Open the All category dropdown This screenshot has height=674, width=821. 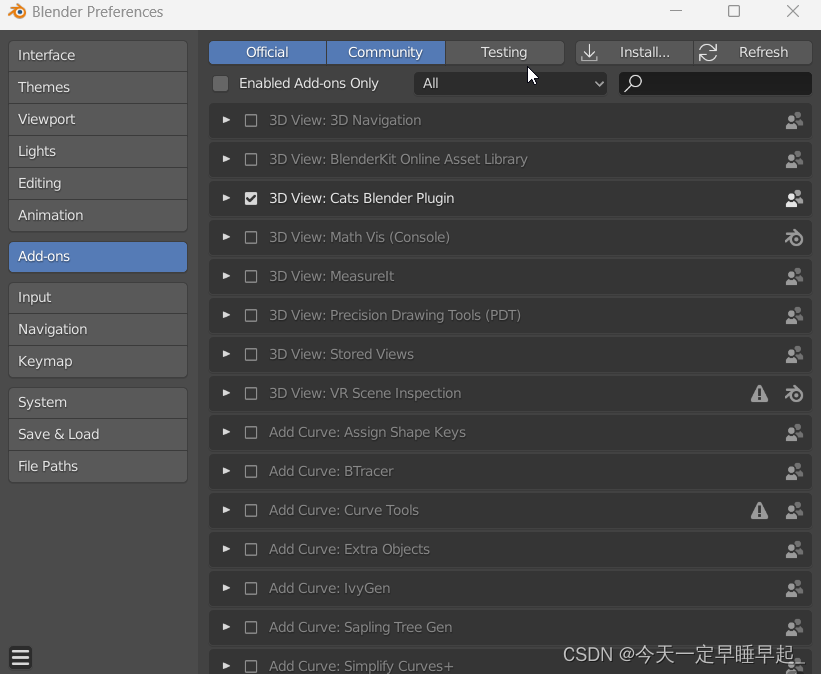510,84
